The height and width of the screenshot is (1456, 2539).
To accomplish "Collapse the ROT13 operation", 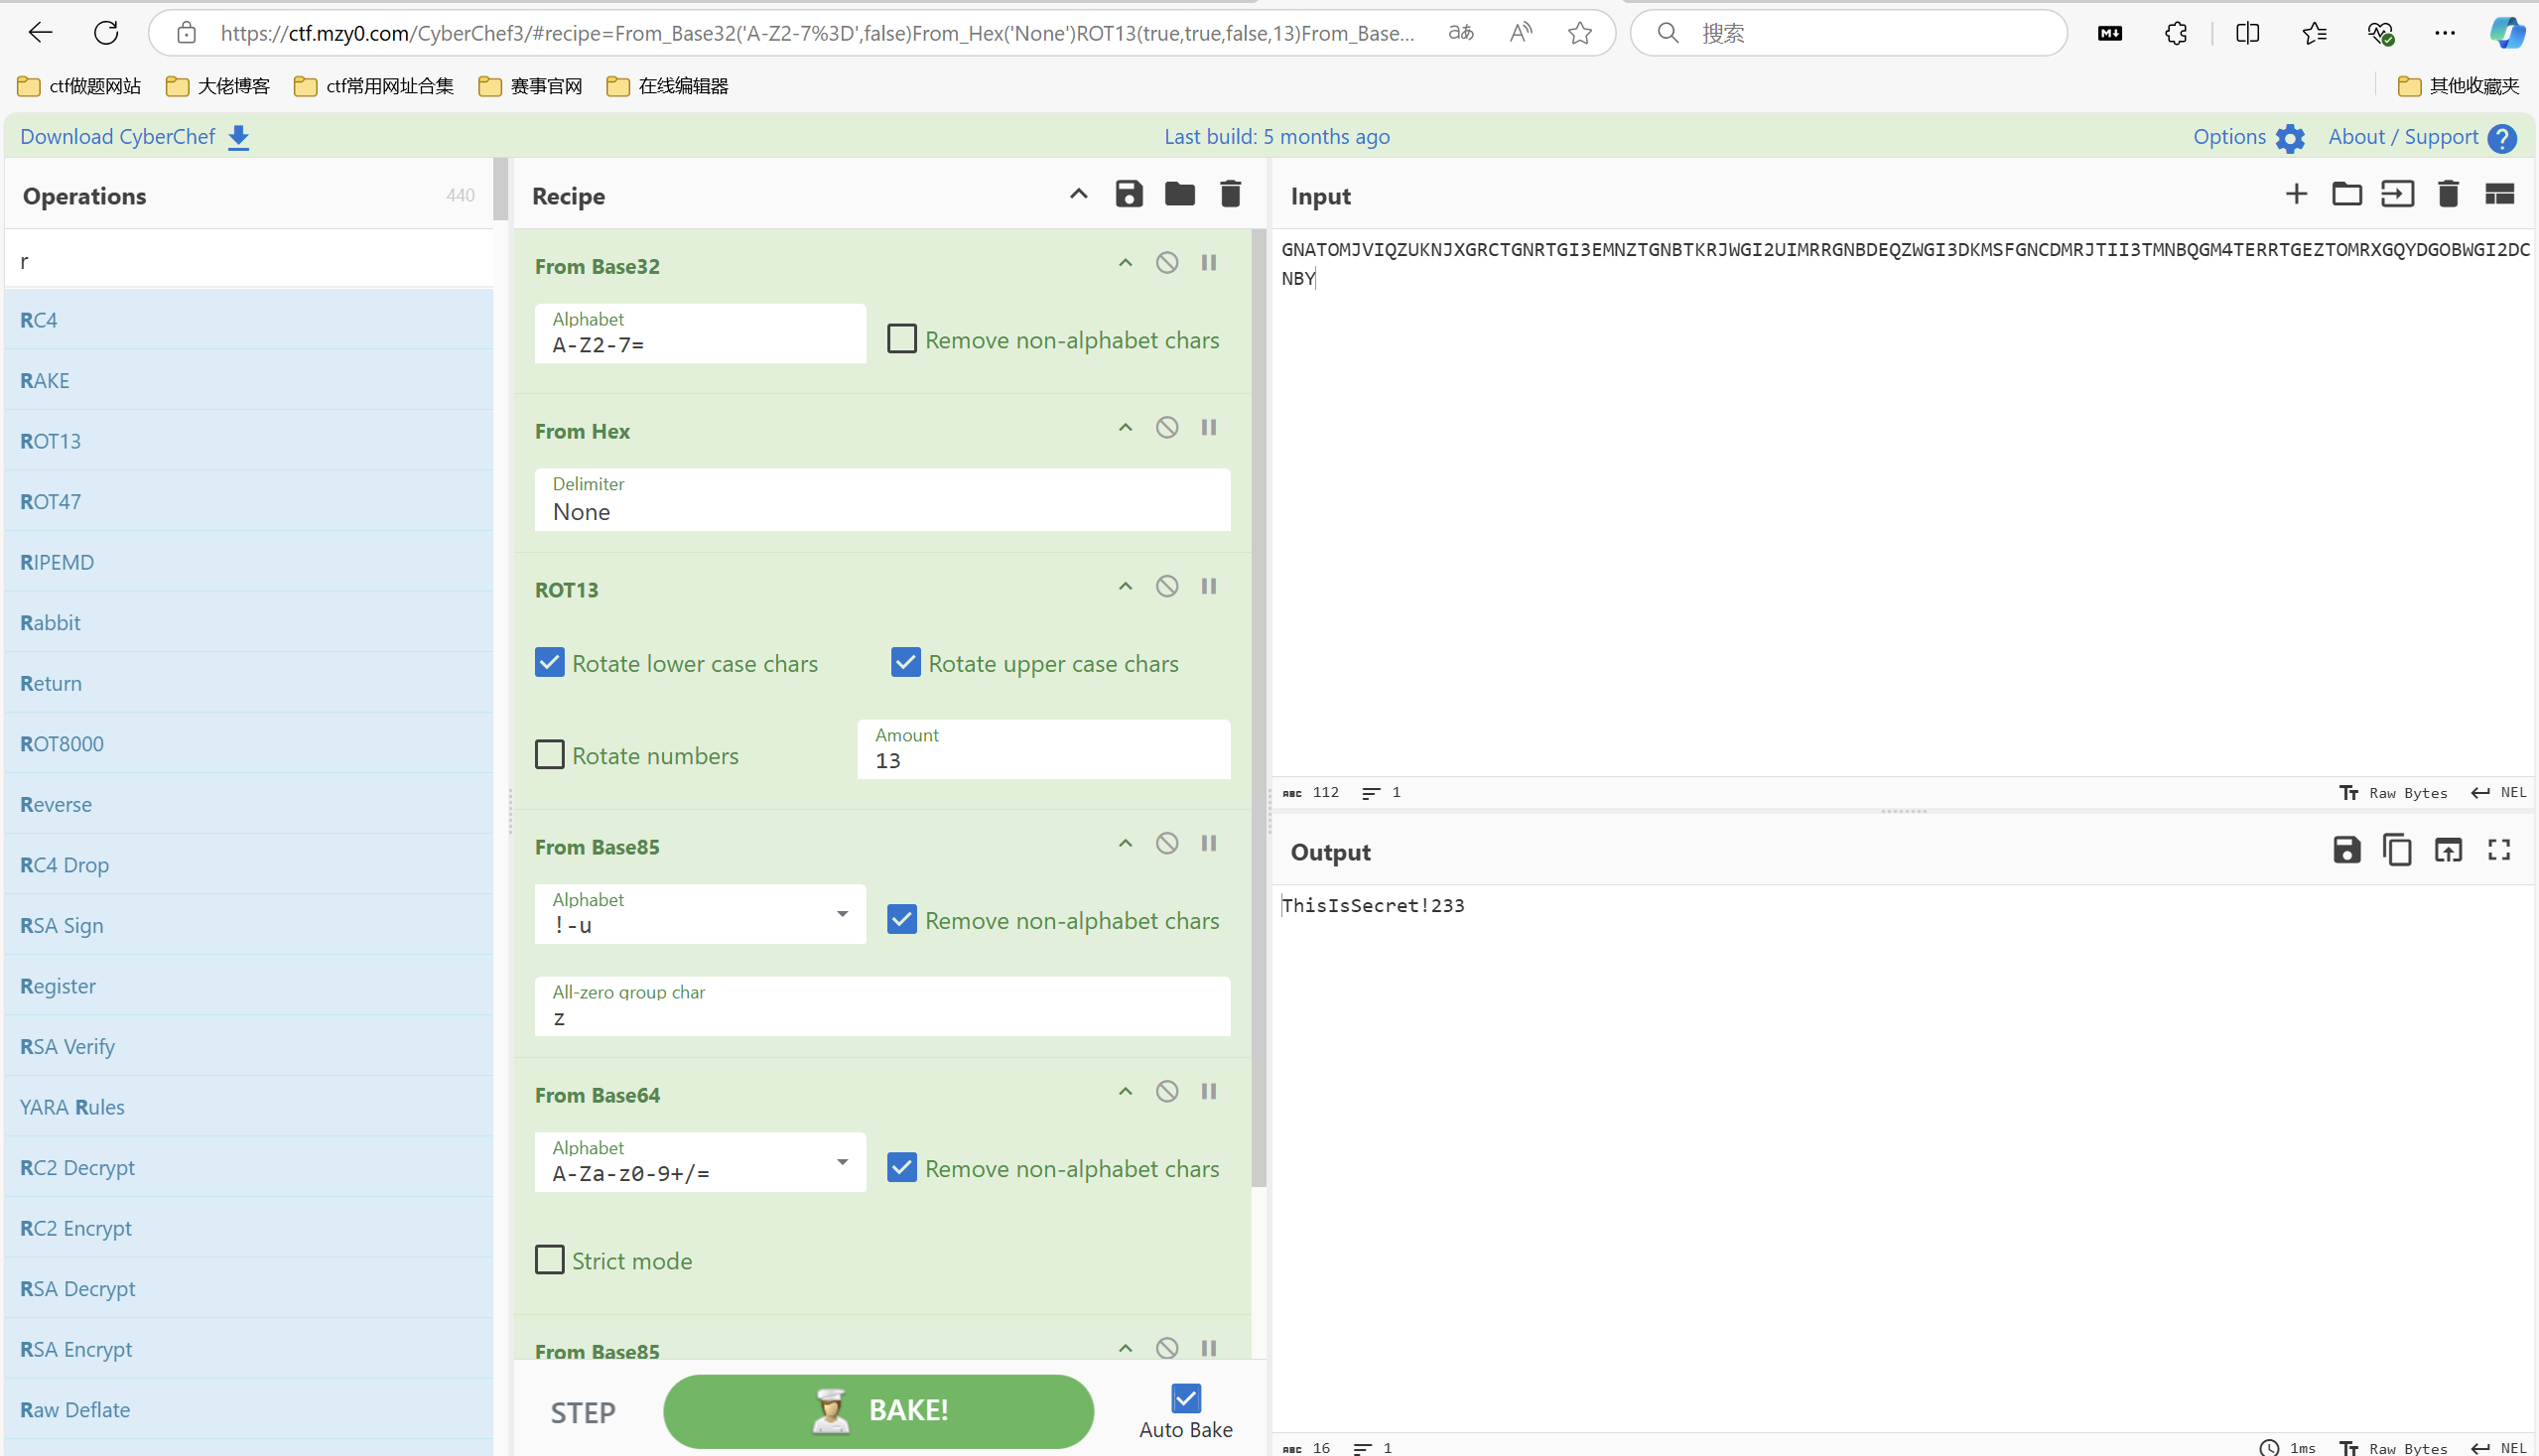I will point(1125,586).
